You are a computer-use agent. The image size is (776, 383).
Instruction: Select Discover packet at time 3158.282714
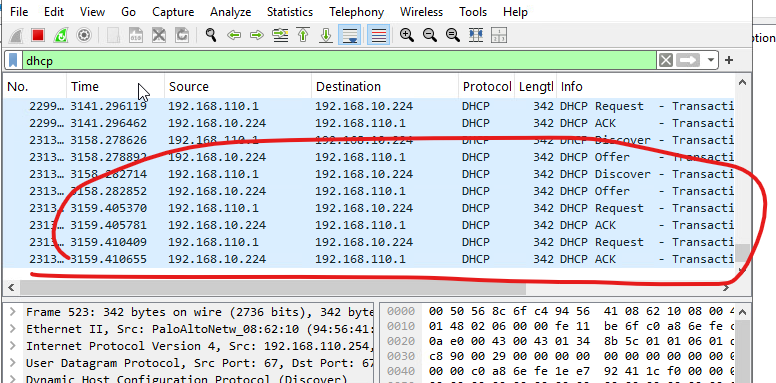click(369, 174)
